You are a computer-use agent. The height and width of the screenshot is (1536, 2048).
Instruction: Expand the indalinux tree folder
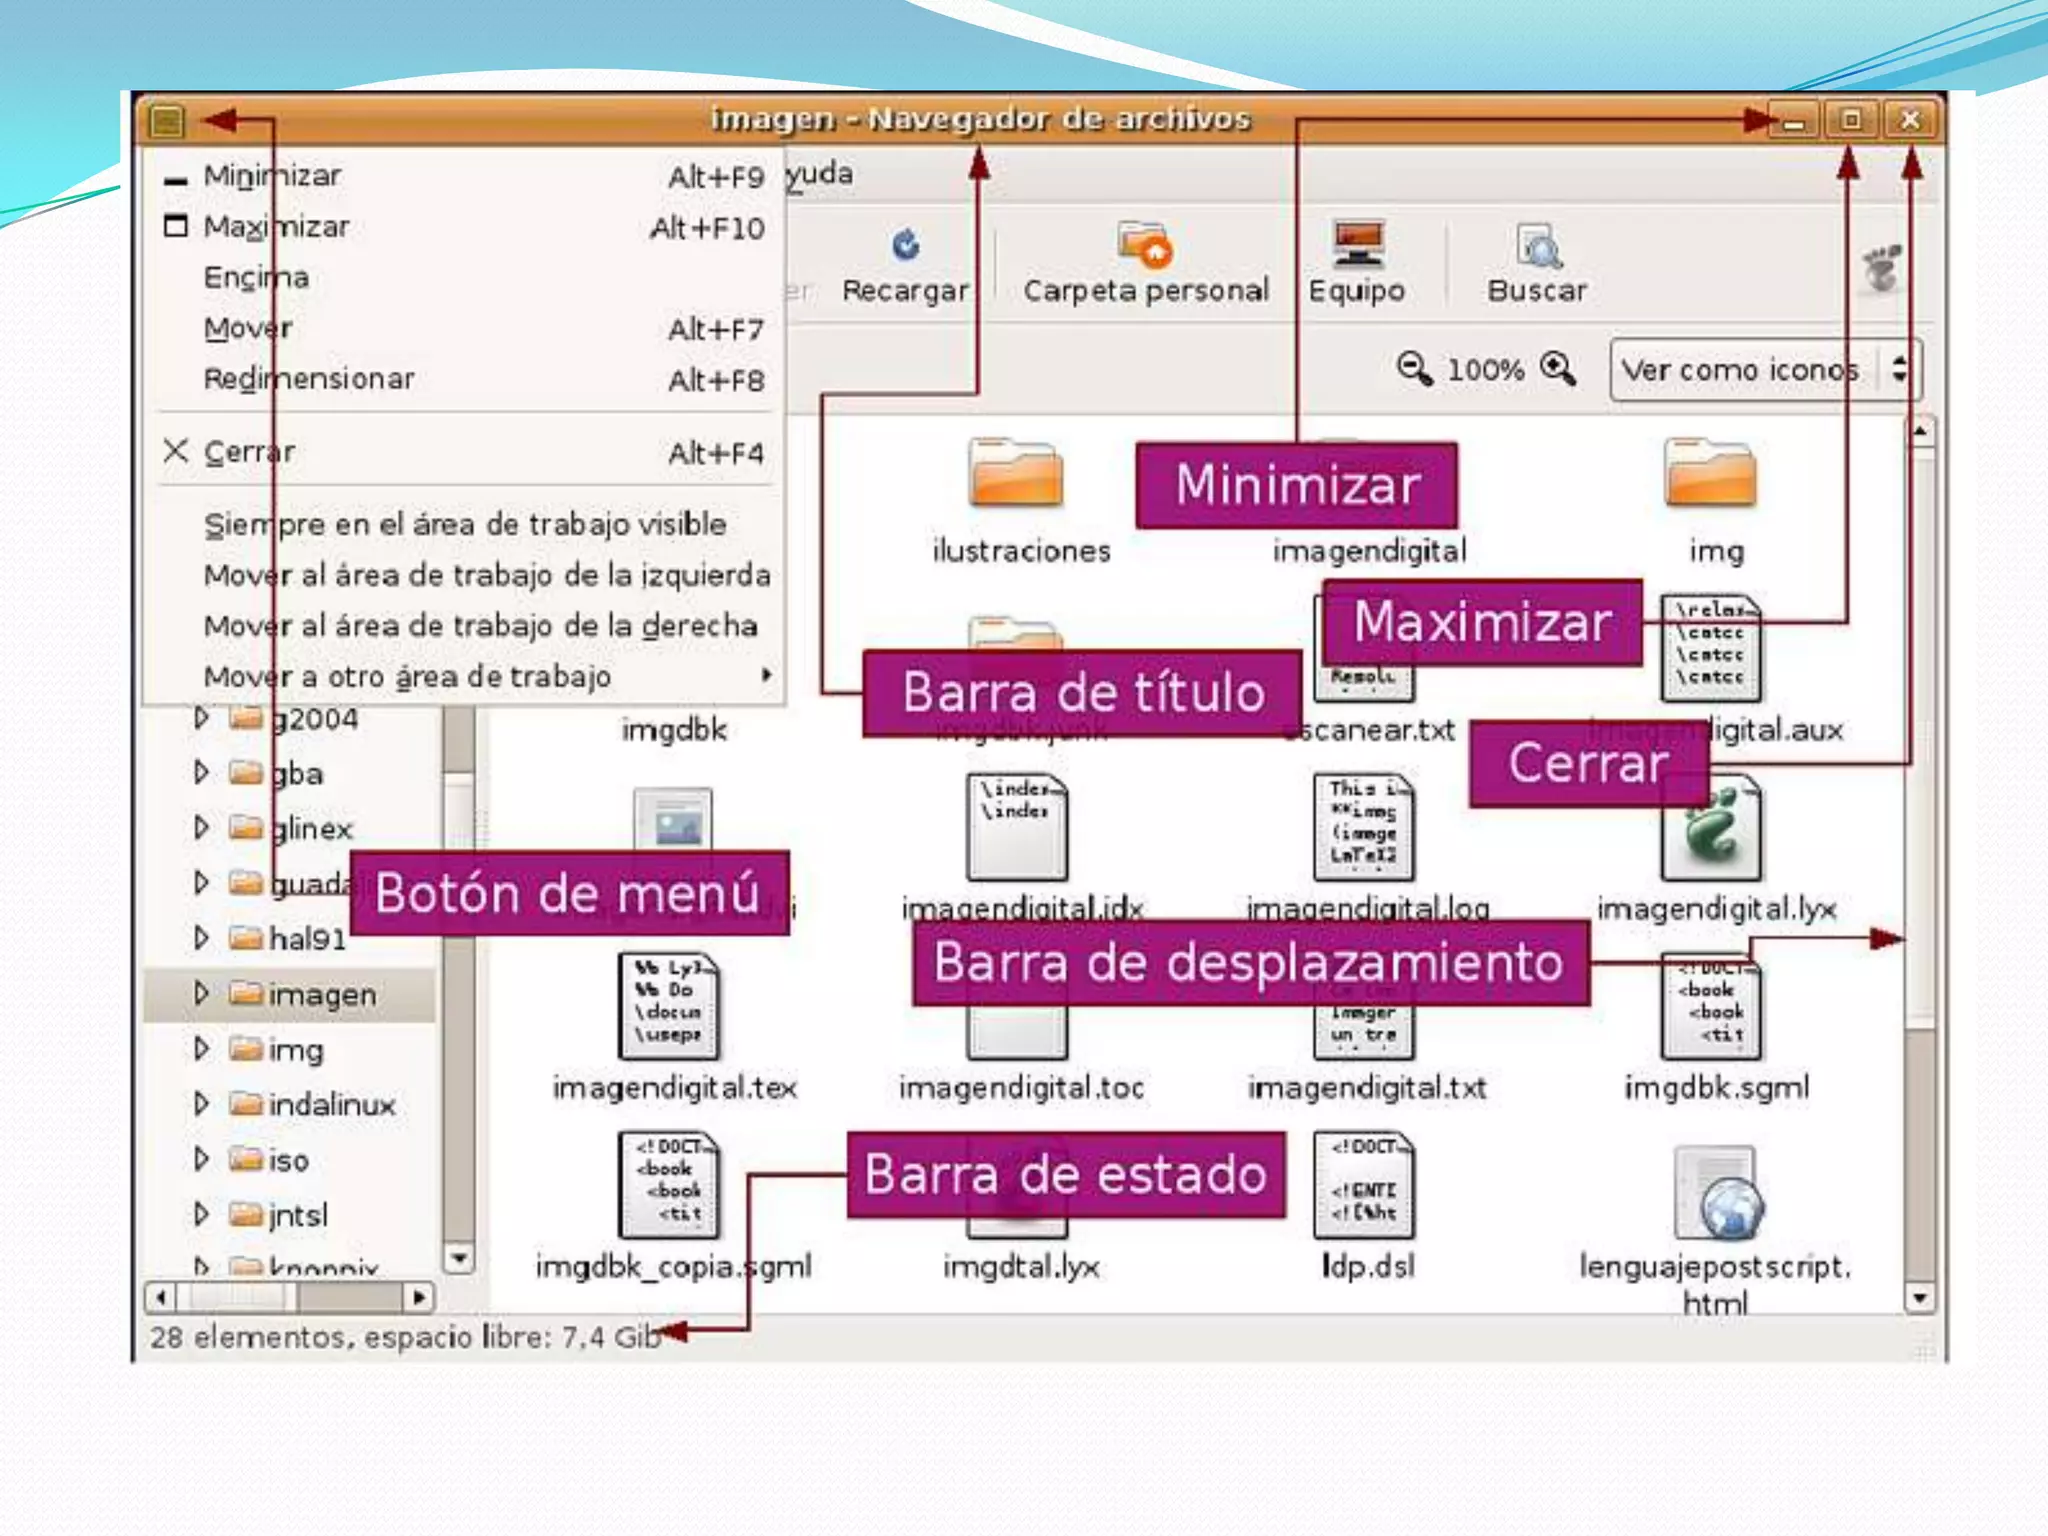[201, 1104]
